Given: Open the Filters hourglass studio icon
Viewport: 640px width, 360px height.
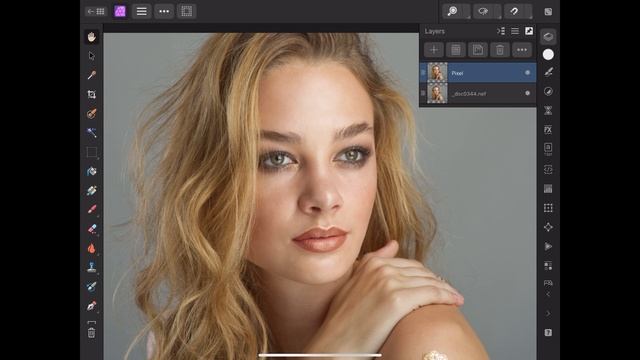Looking at the screenshot, I should click(x=548, y=111).
